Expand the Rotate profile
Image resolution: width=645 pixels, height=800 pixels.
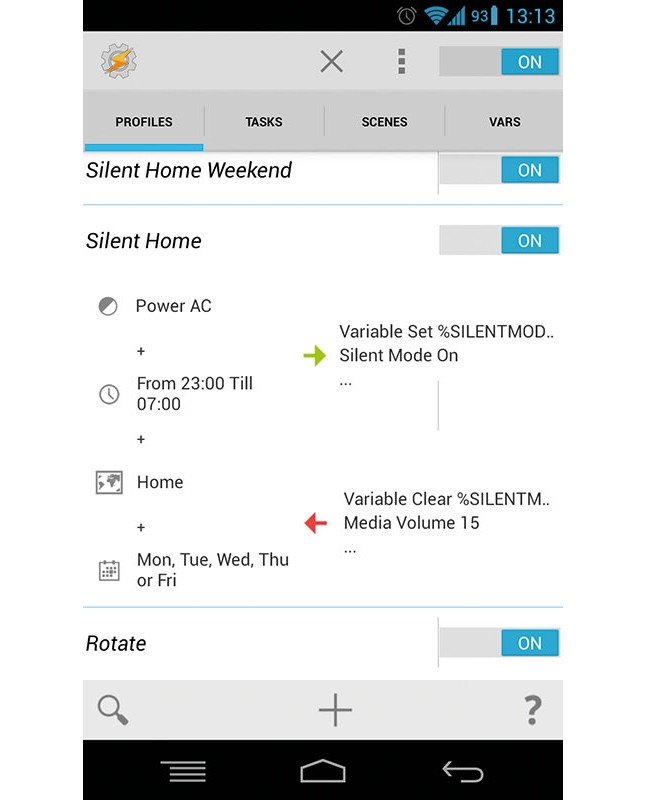click(116, 643)
